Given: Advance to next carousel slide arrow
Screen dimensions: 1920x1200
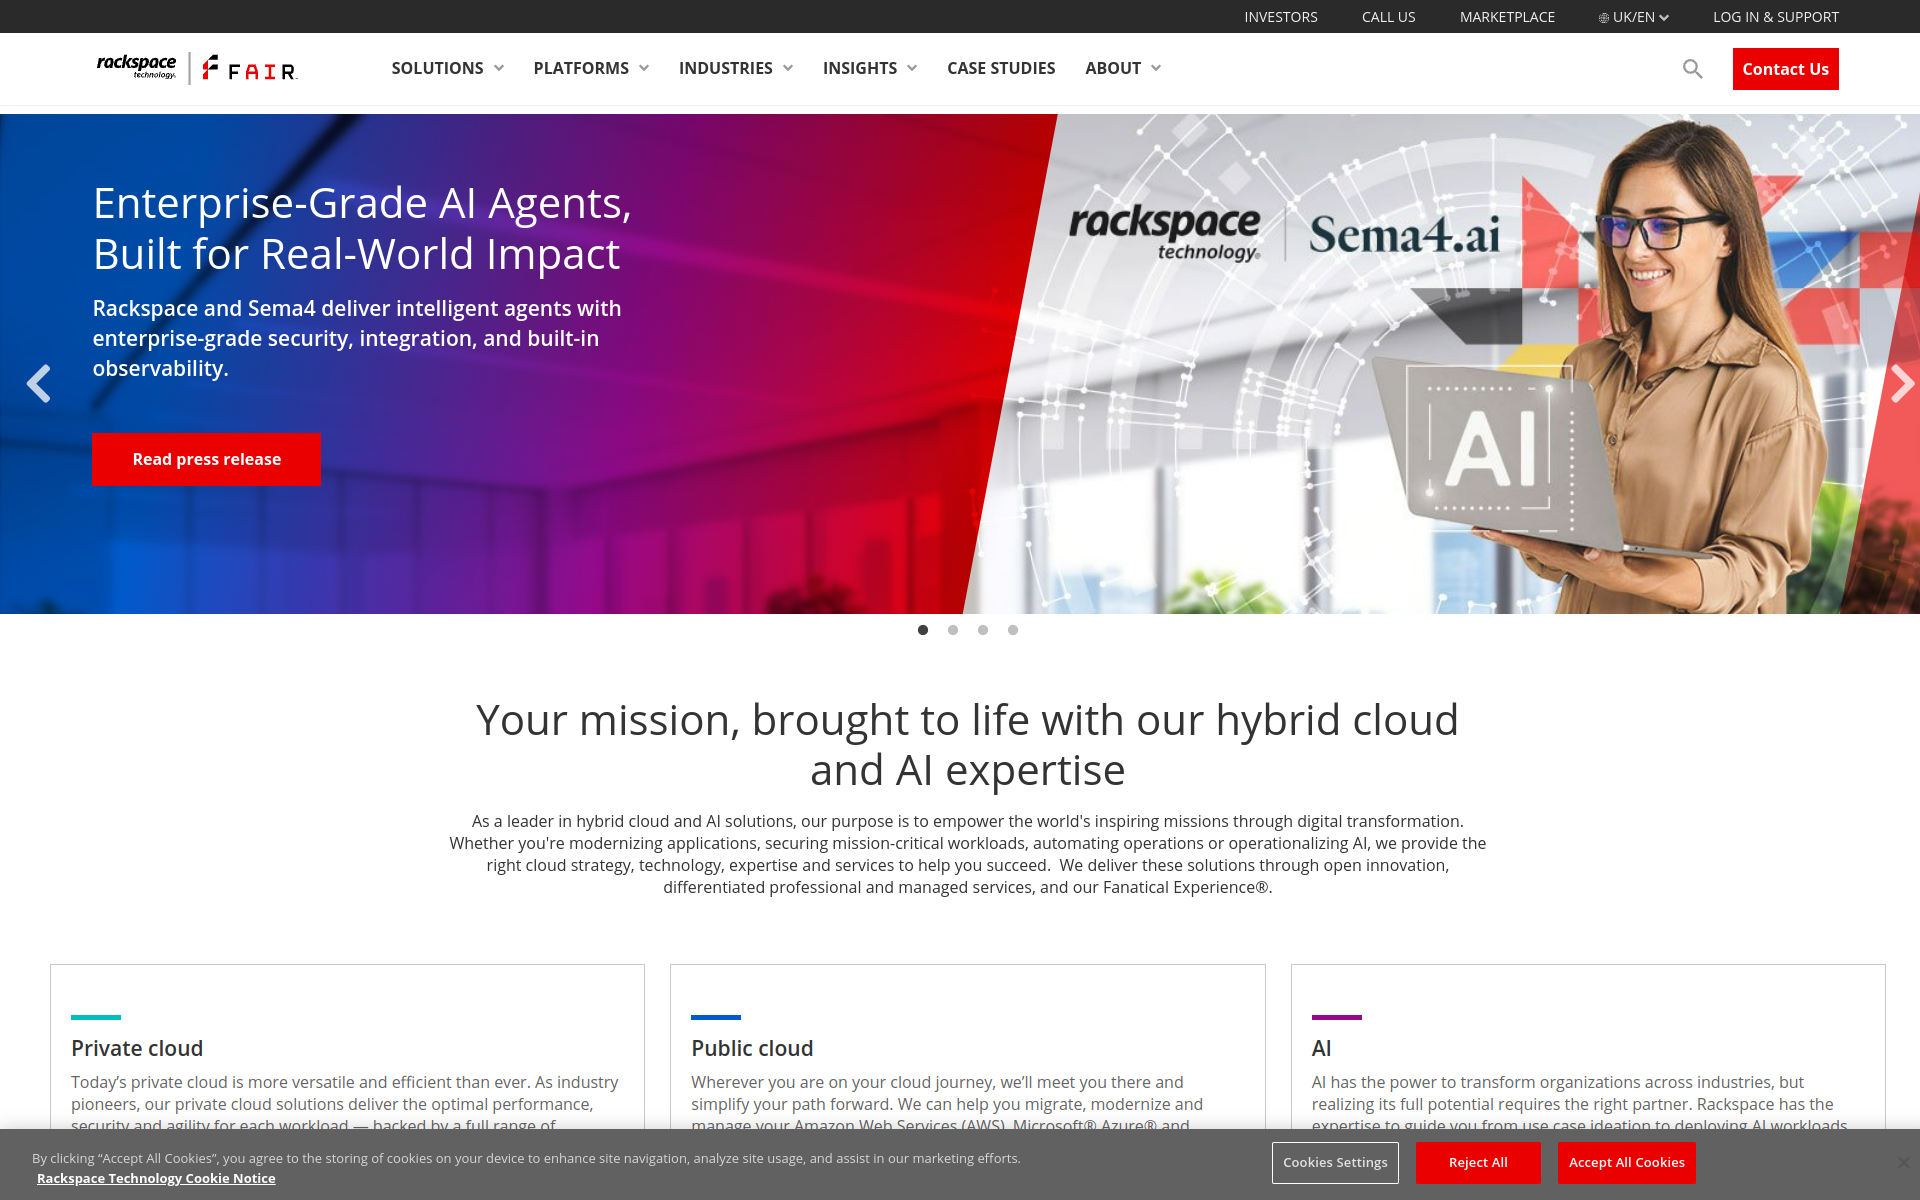Looking at the screenshot, I should [1902, 384].
